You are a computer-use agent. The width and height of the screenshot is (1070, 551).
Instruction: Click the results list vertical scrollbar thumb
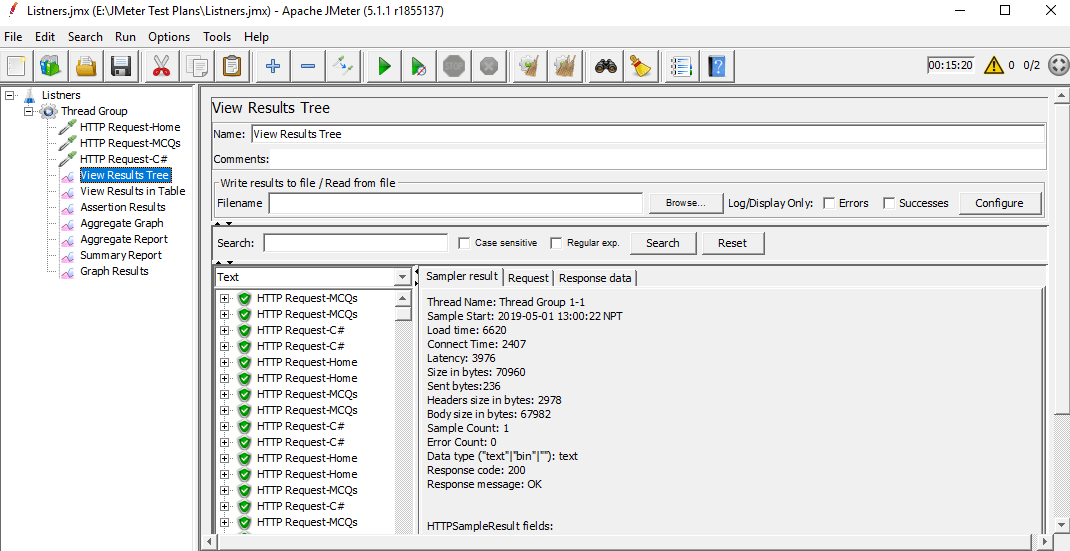pyautogui.click(x=403, y=313)
